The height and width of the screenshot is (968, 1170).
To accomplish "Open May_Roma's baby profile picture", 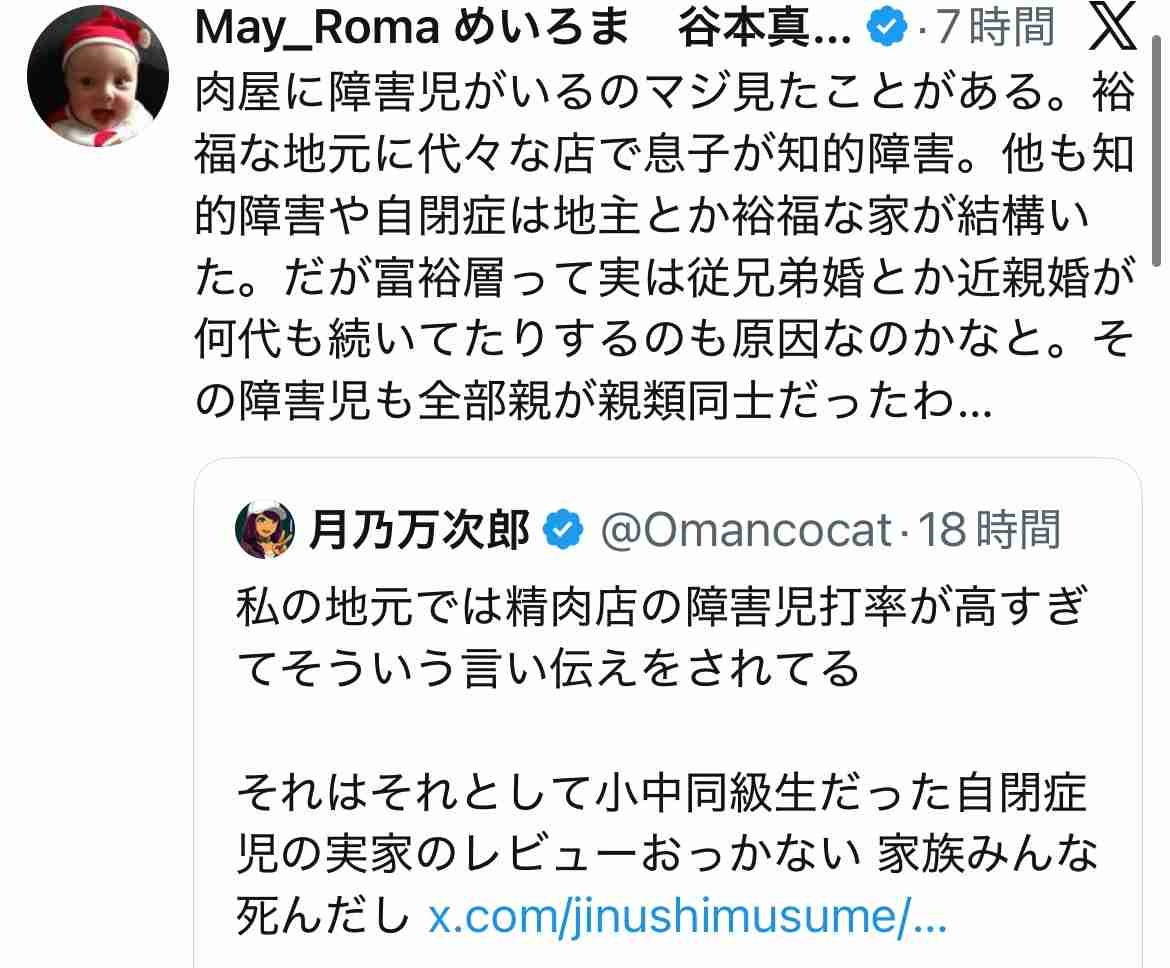I will (x=98, y=75).
